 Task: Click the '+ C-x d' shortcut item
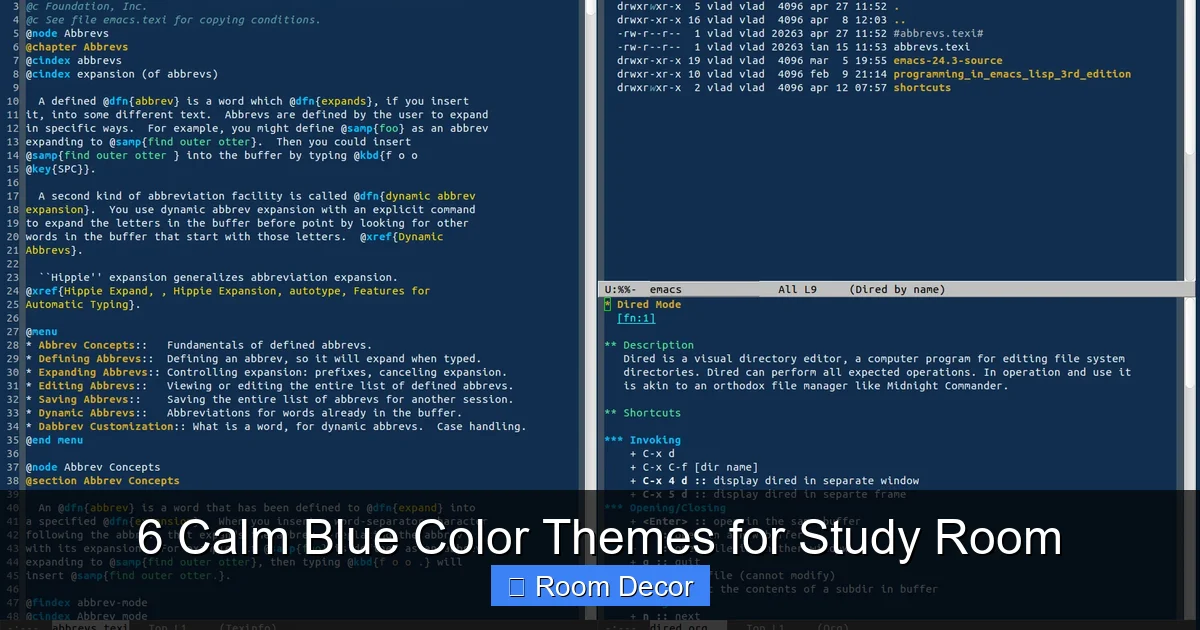pos(653,454)
